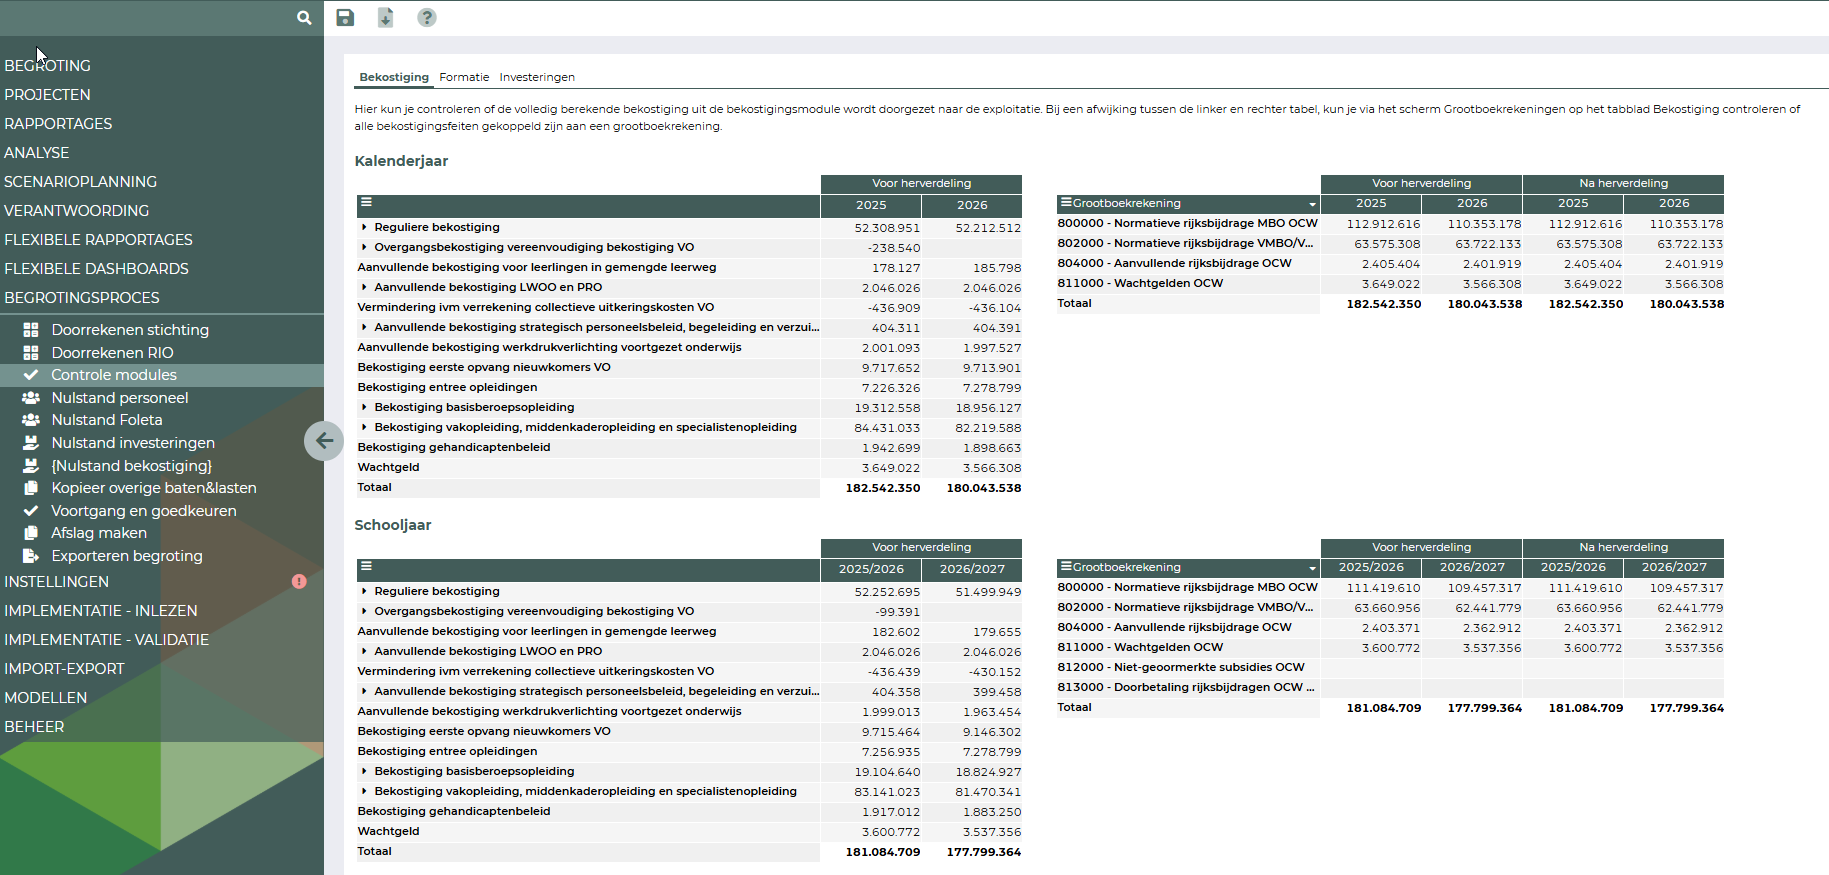Click the Doorrekenen RIO grid icon
Image resolution: width=1829 pixels, height=875 pixels.
coord(31,353)
